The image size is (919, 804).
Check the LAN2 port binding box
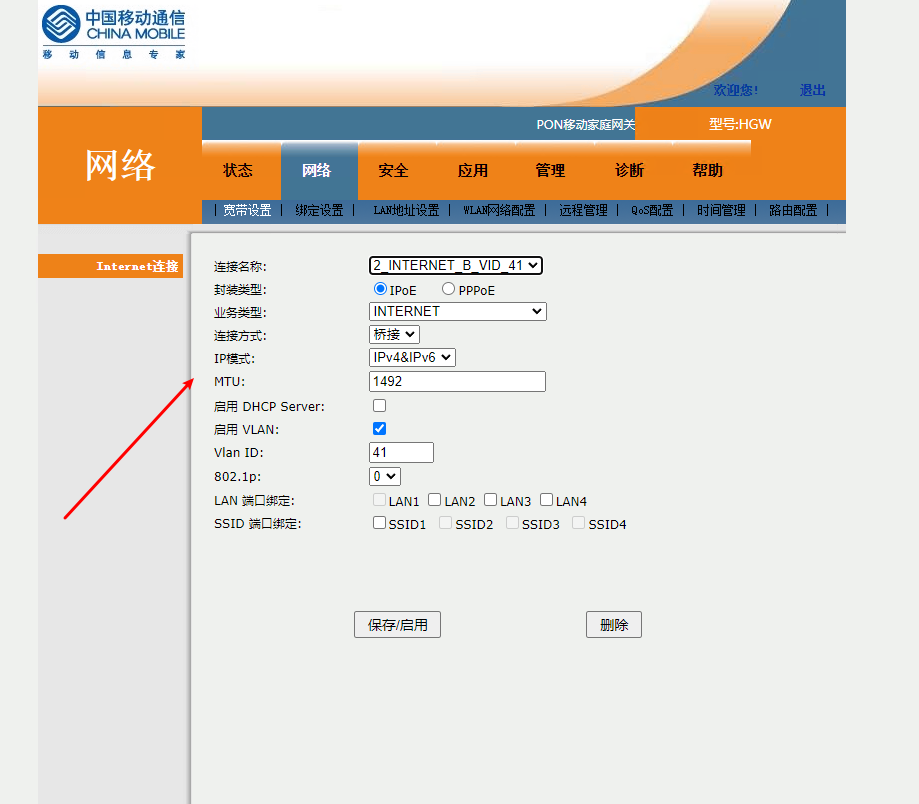tap(435, 500)
